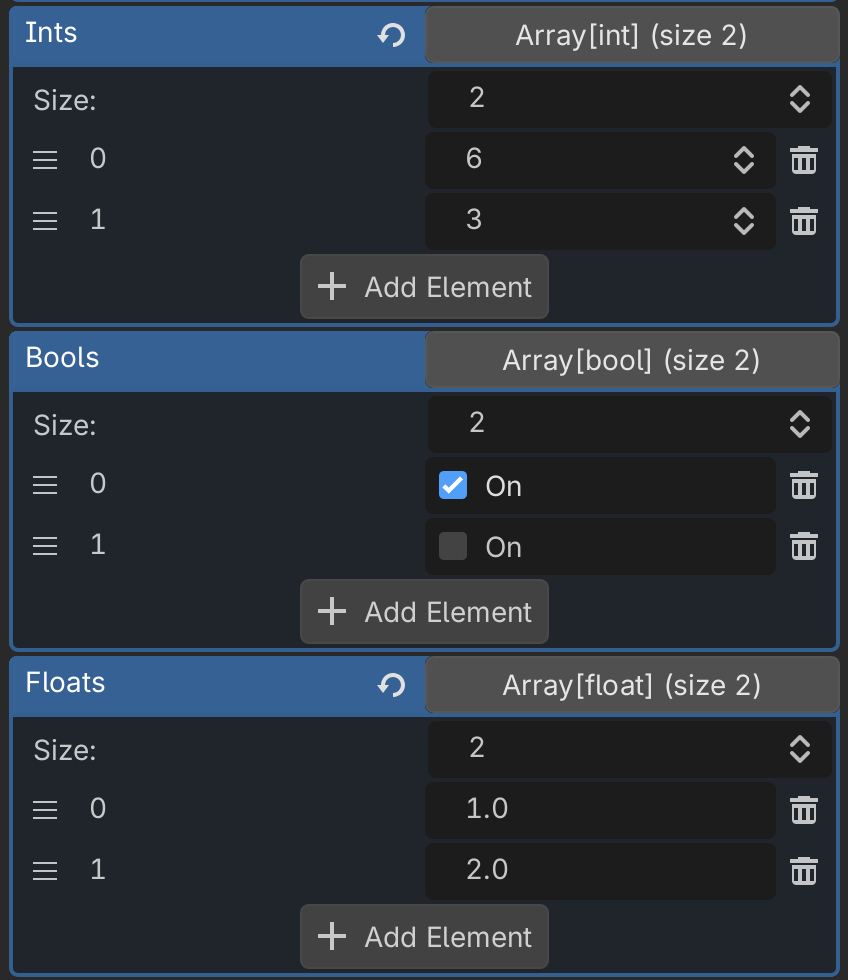Delete element 1 of the Floats array
The image size is (848, 980).
[804, 871]
